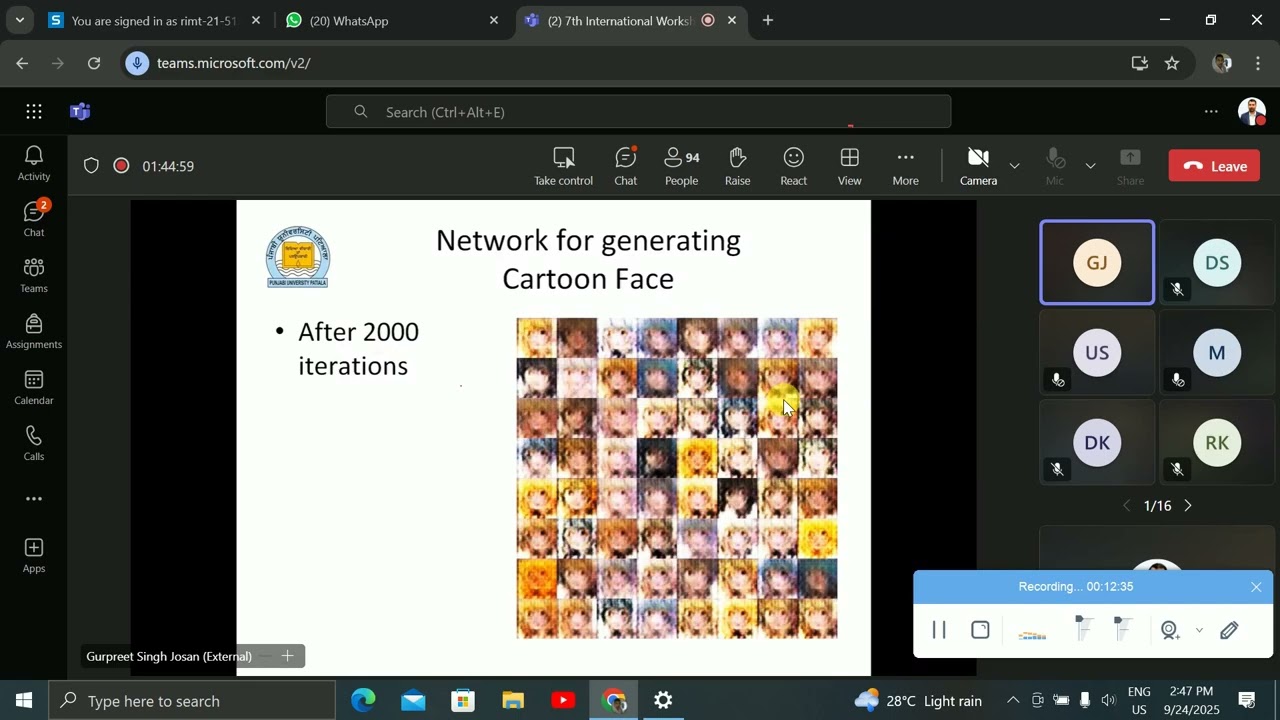Open the Activity feed in Teams sidebar
The width and height of the screenshot is (1280, 720).
coord(34,163)
